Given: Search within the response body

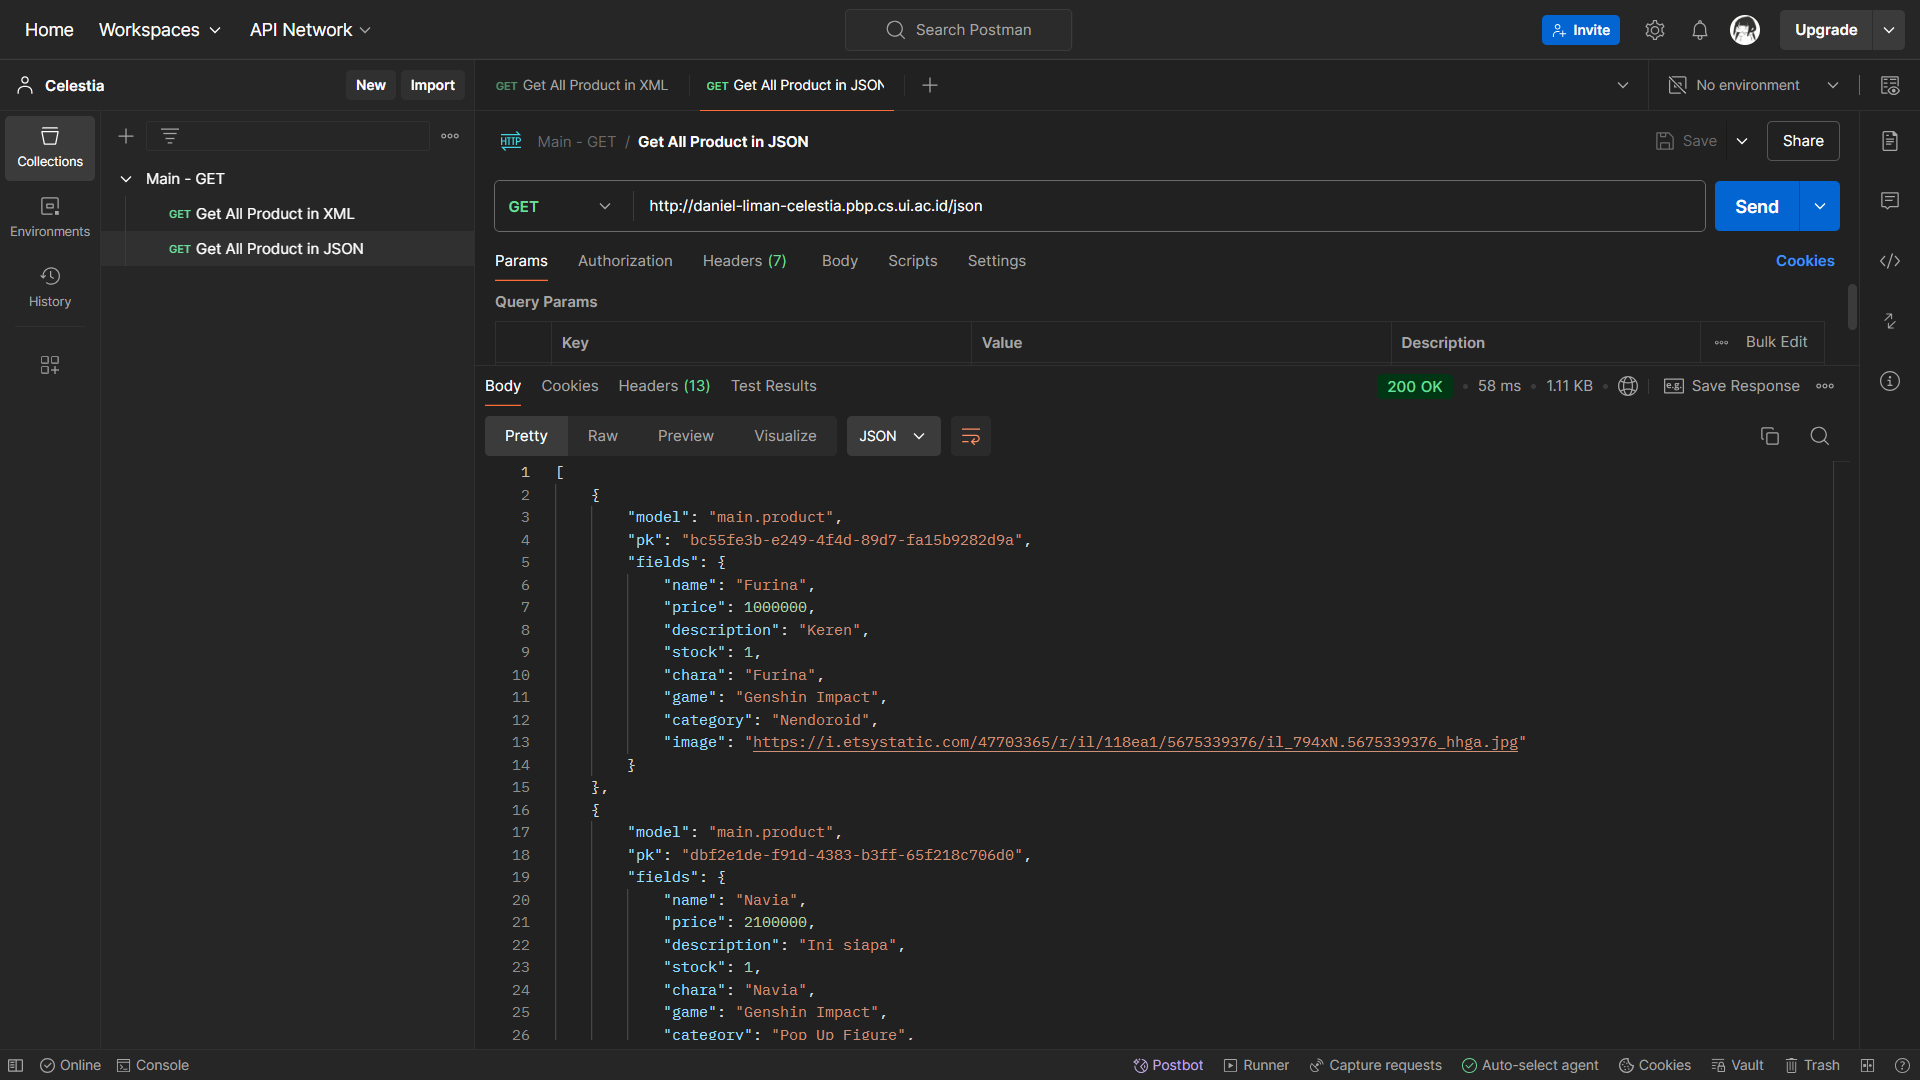Looking at the screenshot, I should 1819,436.
